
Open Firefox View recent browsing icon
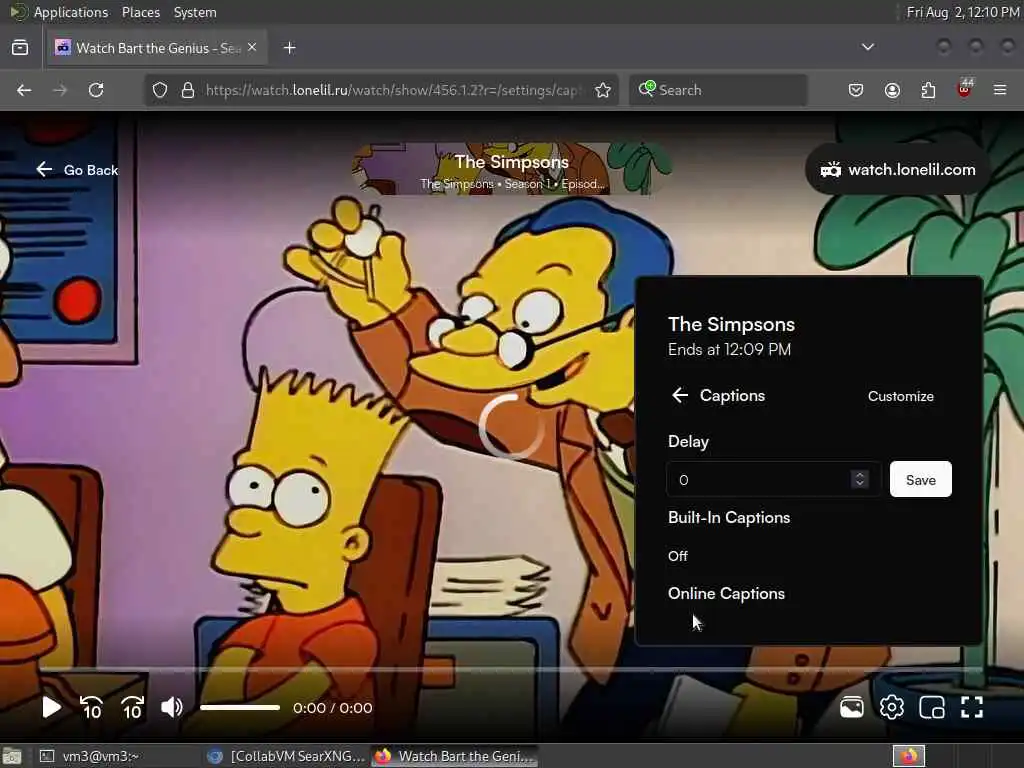20,48
